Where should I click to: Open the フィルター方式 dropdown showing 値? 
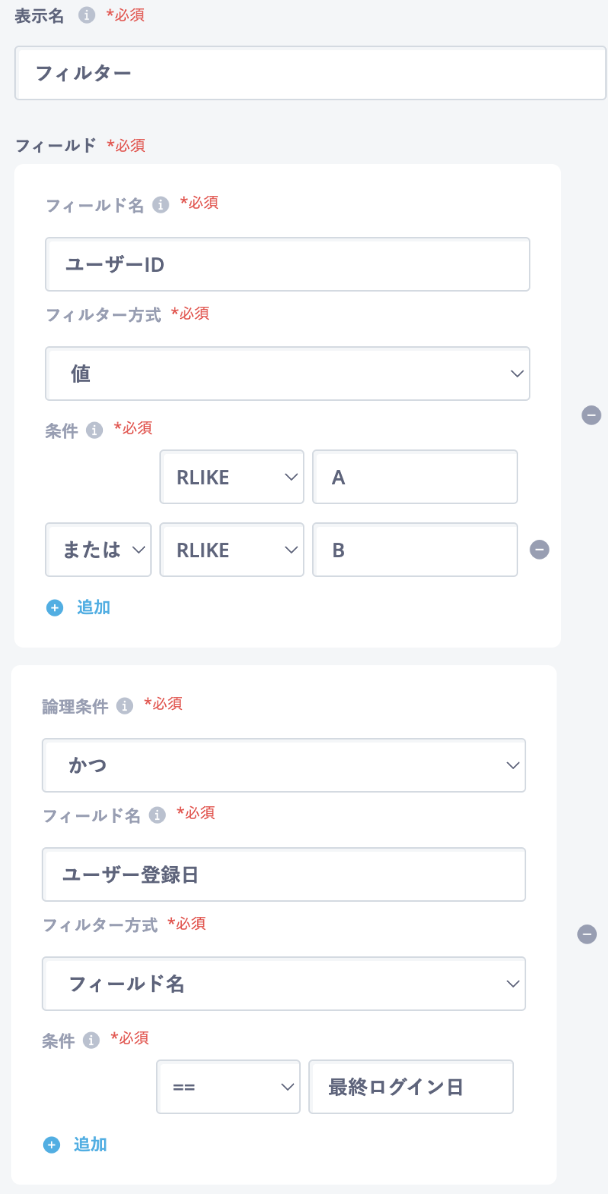(x=287, y=374)
